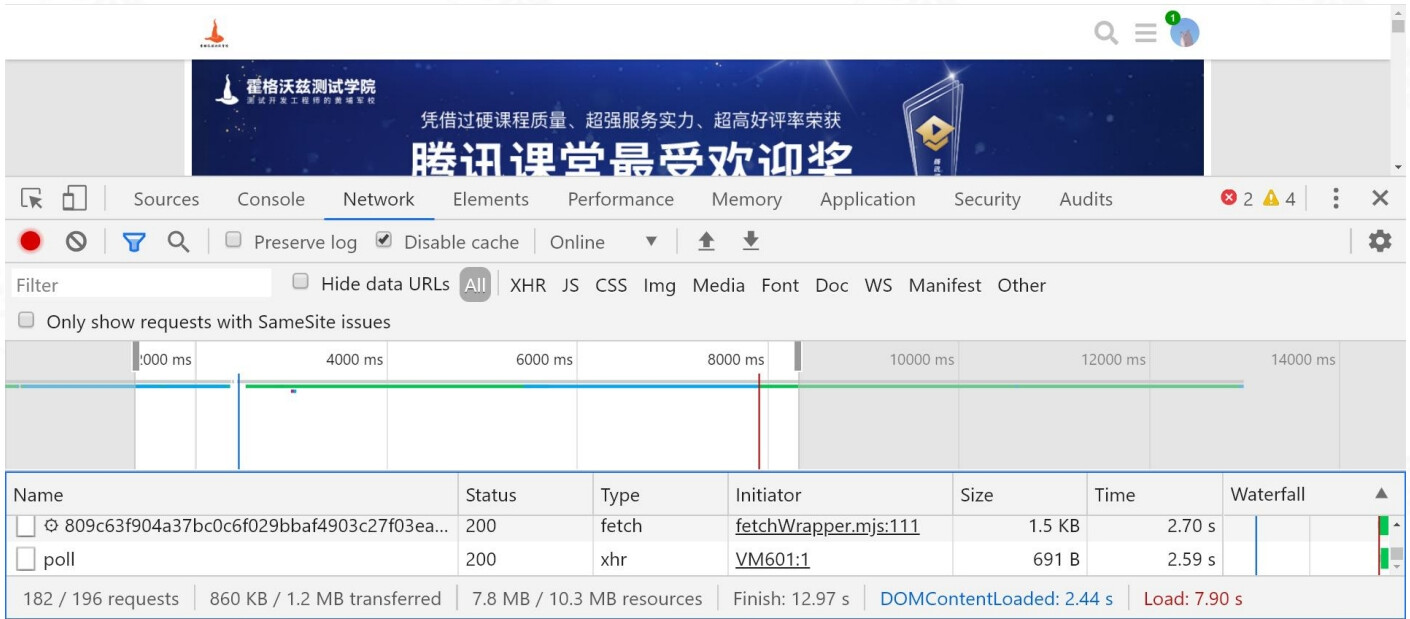This screenshot has height=619, width=1410.
Task: Filter requests by XHR
Action: (x=528, y=285)
